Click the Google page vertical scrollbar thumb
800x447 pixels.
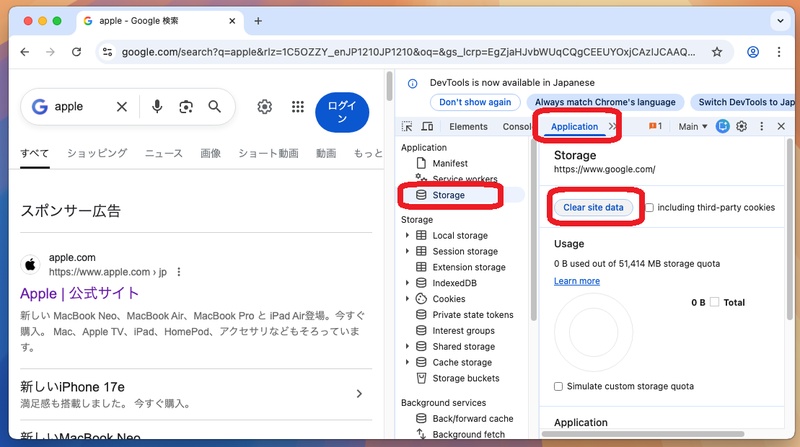pyautogui.click(x=389, y=86)
